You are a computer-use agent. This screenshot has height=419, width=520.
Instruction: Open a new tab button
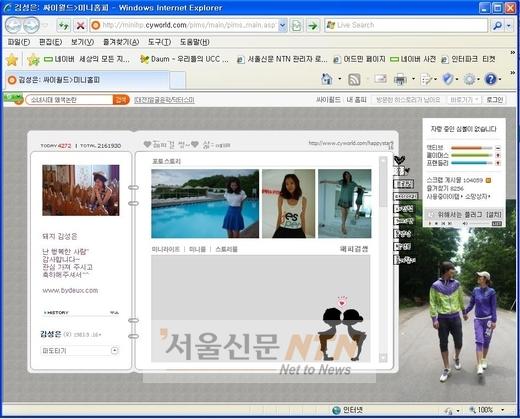point(178,80)
